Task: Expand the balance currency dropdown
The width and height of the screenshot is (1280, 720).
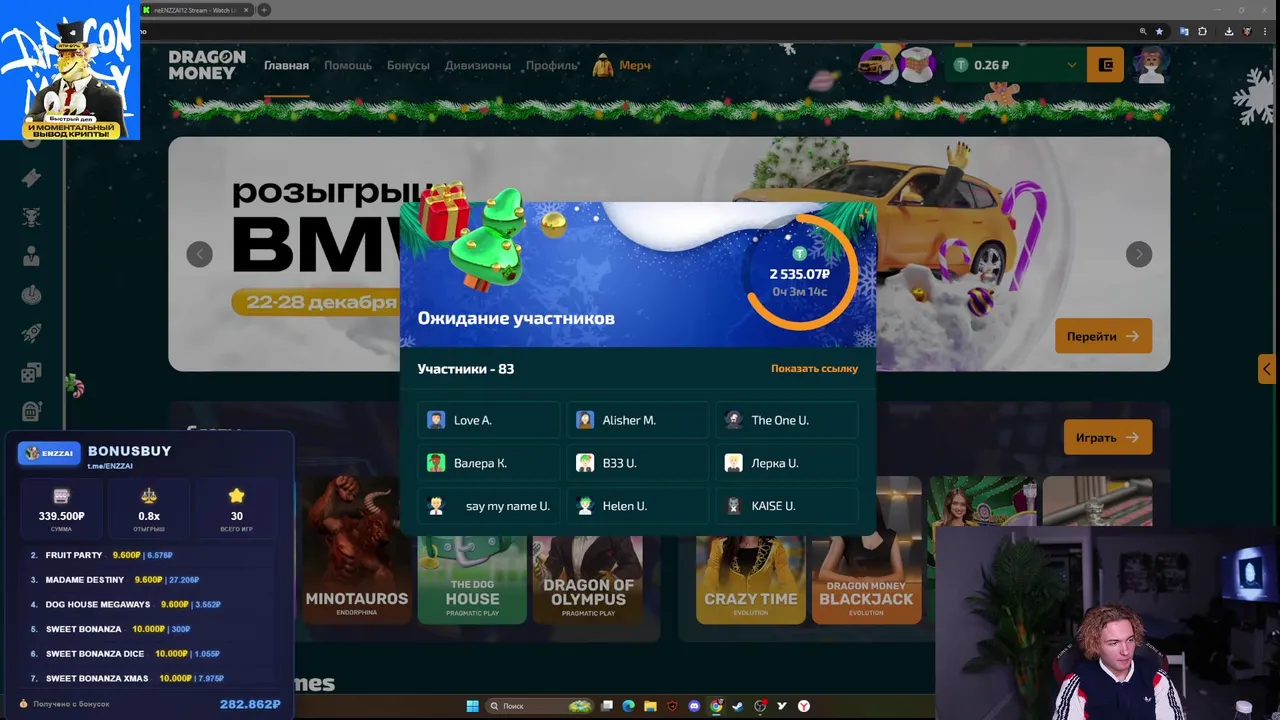Action: (x=1072, y=65)
